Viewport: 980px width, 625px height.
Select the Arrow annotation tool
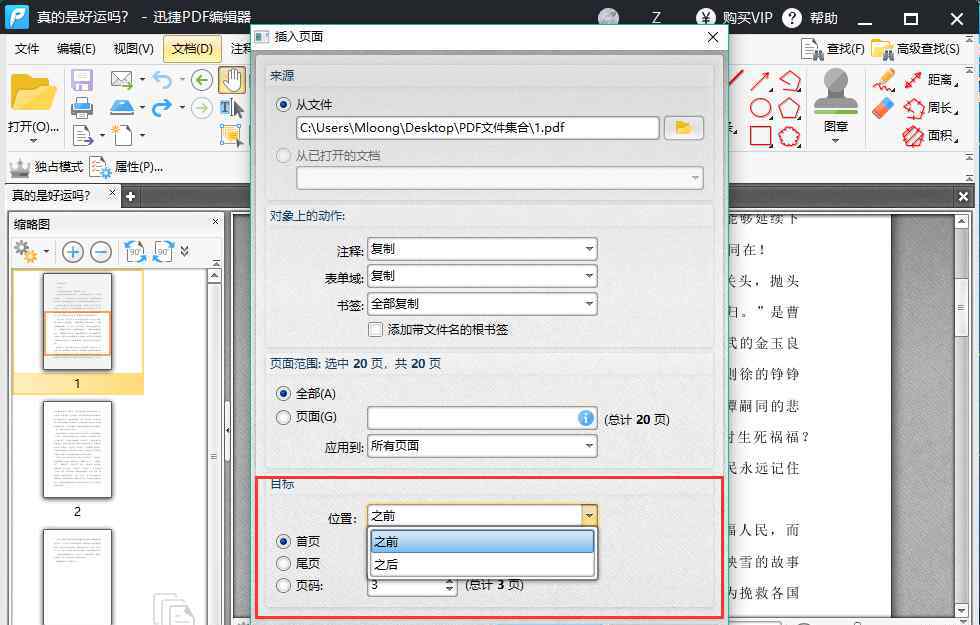[761, 80]
